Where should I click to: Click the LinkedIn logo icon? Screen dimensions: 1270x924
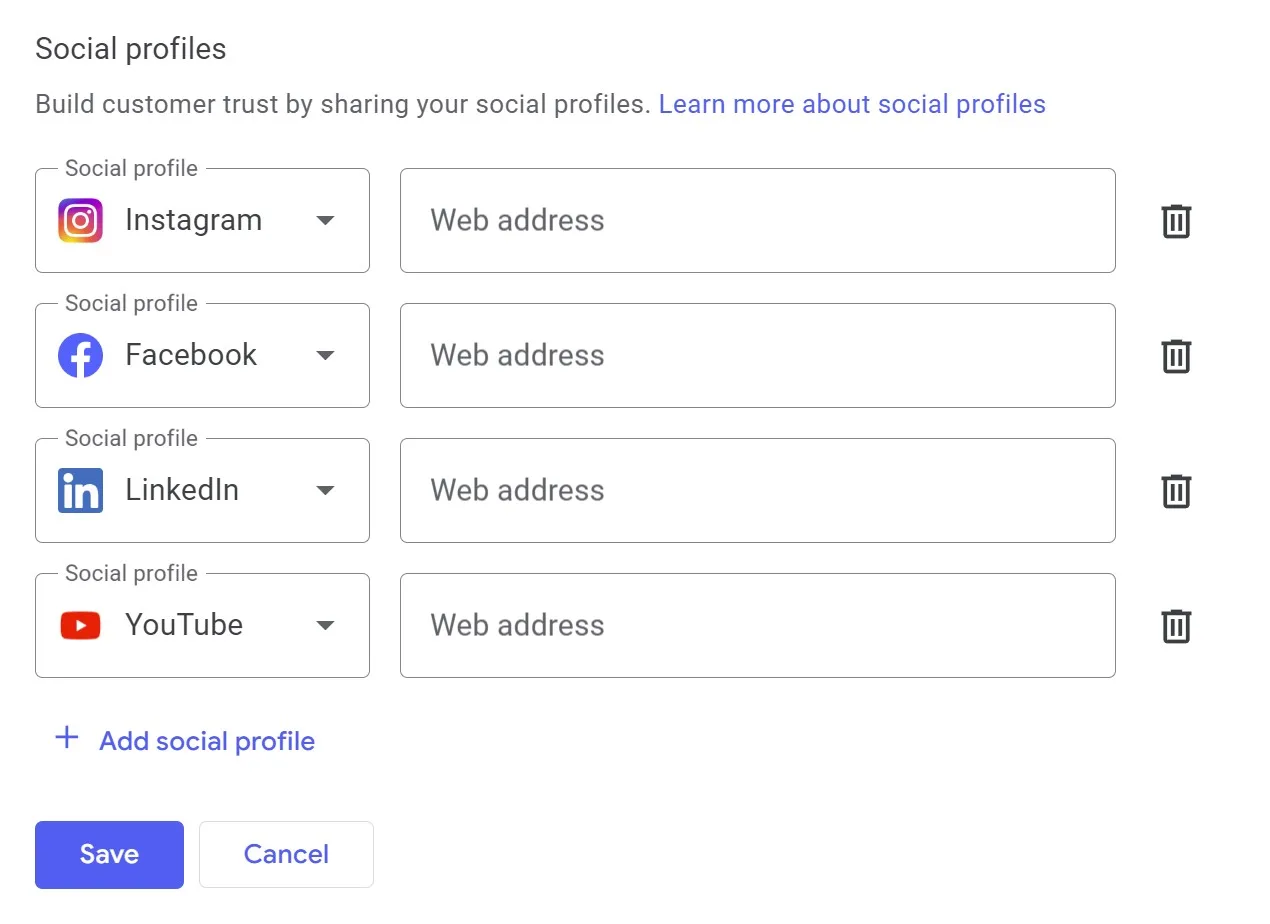click(80, 490)
